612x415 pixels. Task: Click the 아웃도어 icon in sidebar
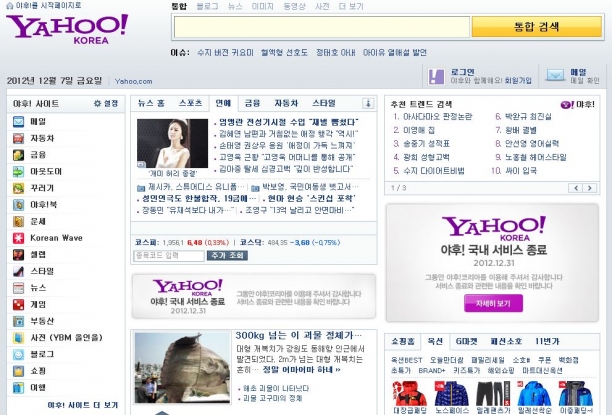(x=18, y=171)
